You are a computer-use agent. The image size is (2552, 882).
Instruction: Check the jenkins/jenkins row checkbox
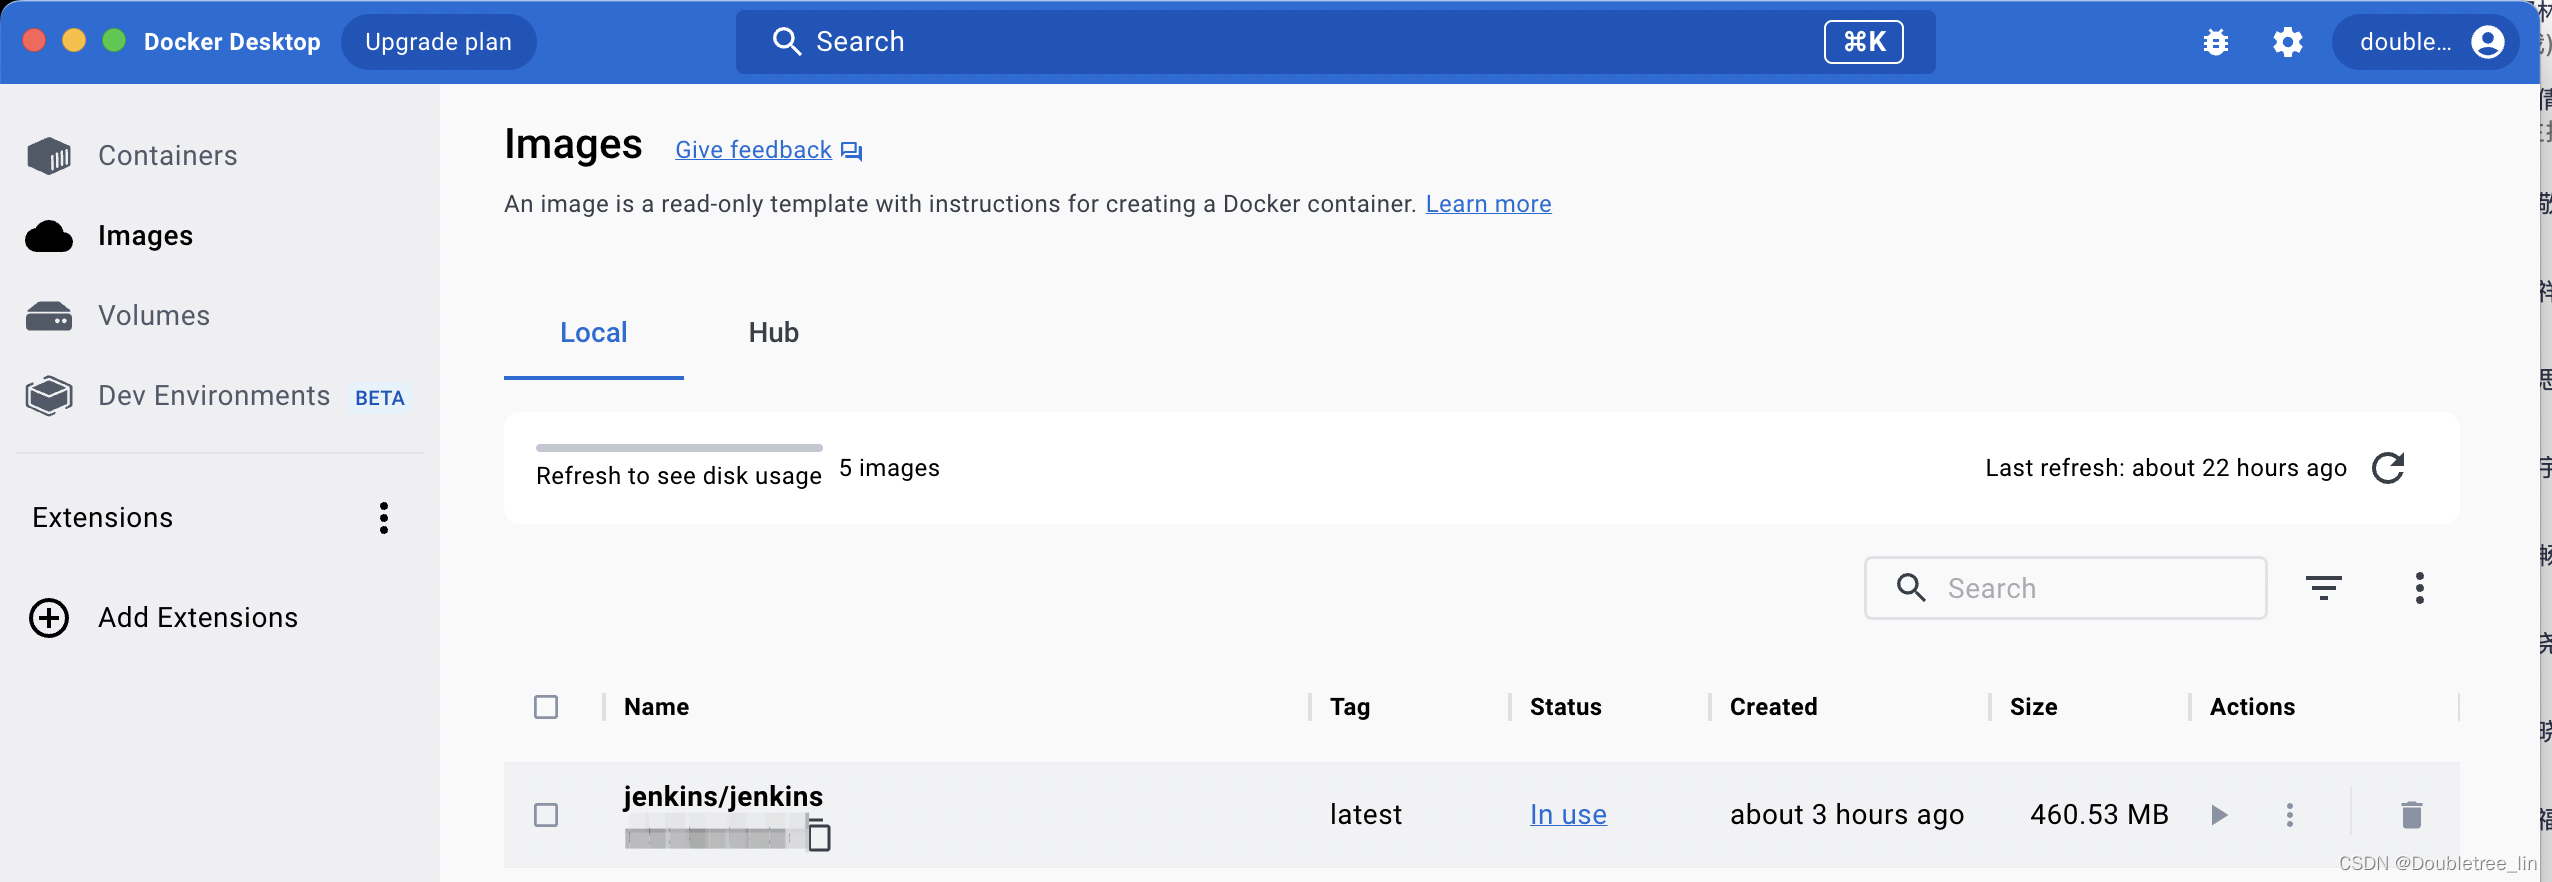click(546, 815)
